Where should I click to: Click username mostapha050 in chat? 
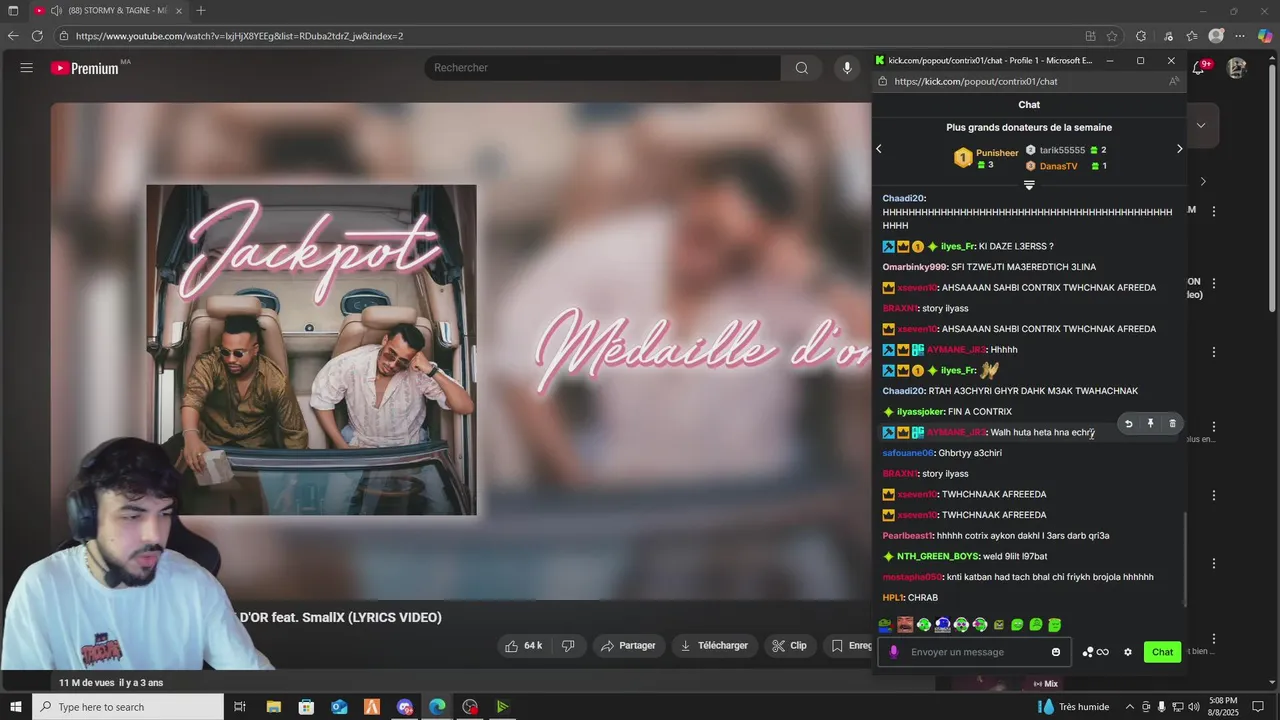coord(912,577)
